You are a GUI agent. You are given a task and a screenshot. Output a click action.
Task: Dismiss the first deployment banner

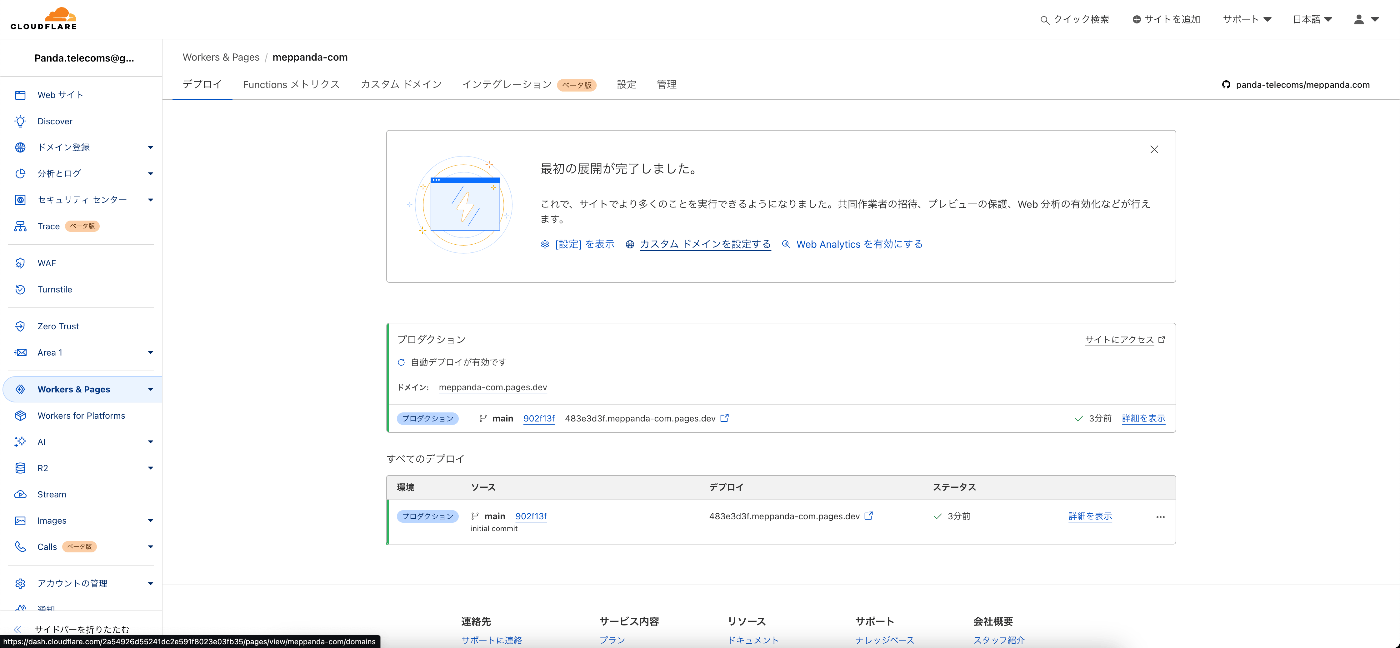tap(1154, 149)
